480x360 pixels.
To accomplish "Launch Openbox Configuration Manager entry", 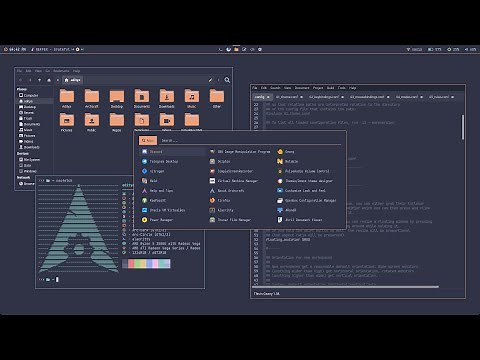I will [308, 200].
